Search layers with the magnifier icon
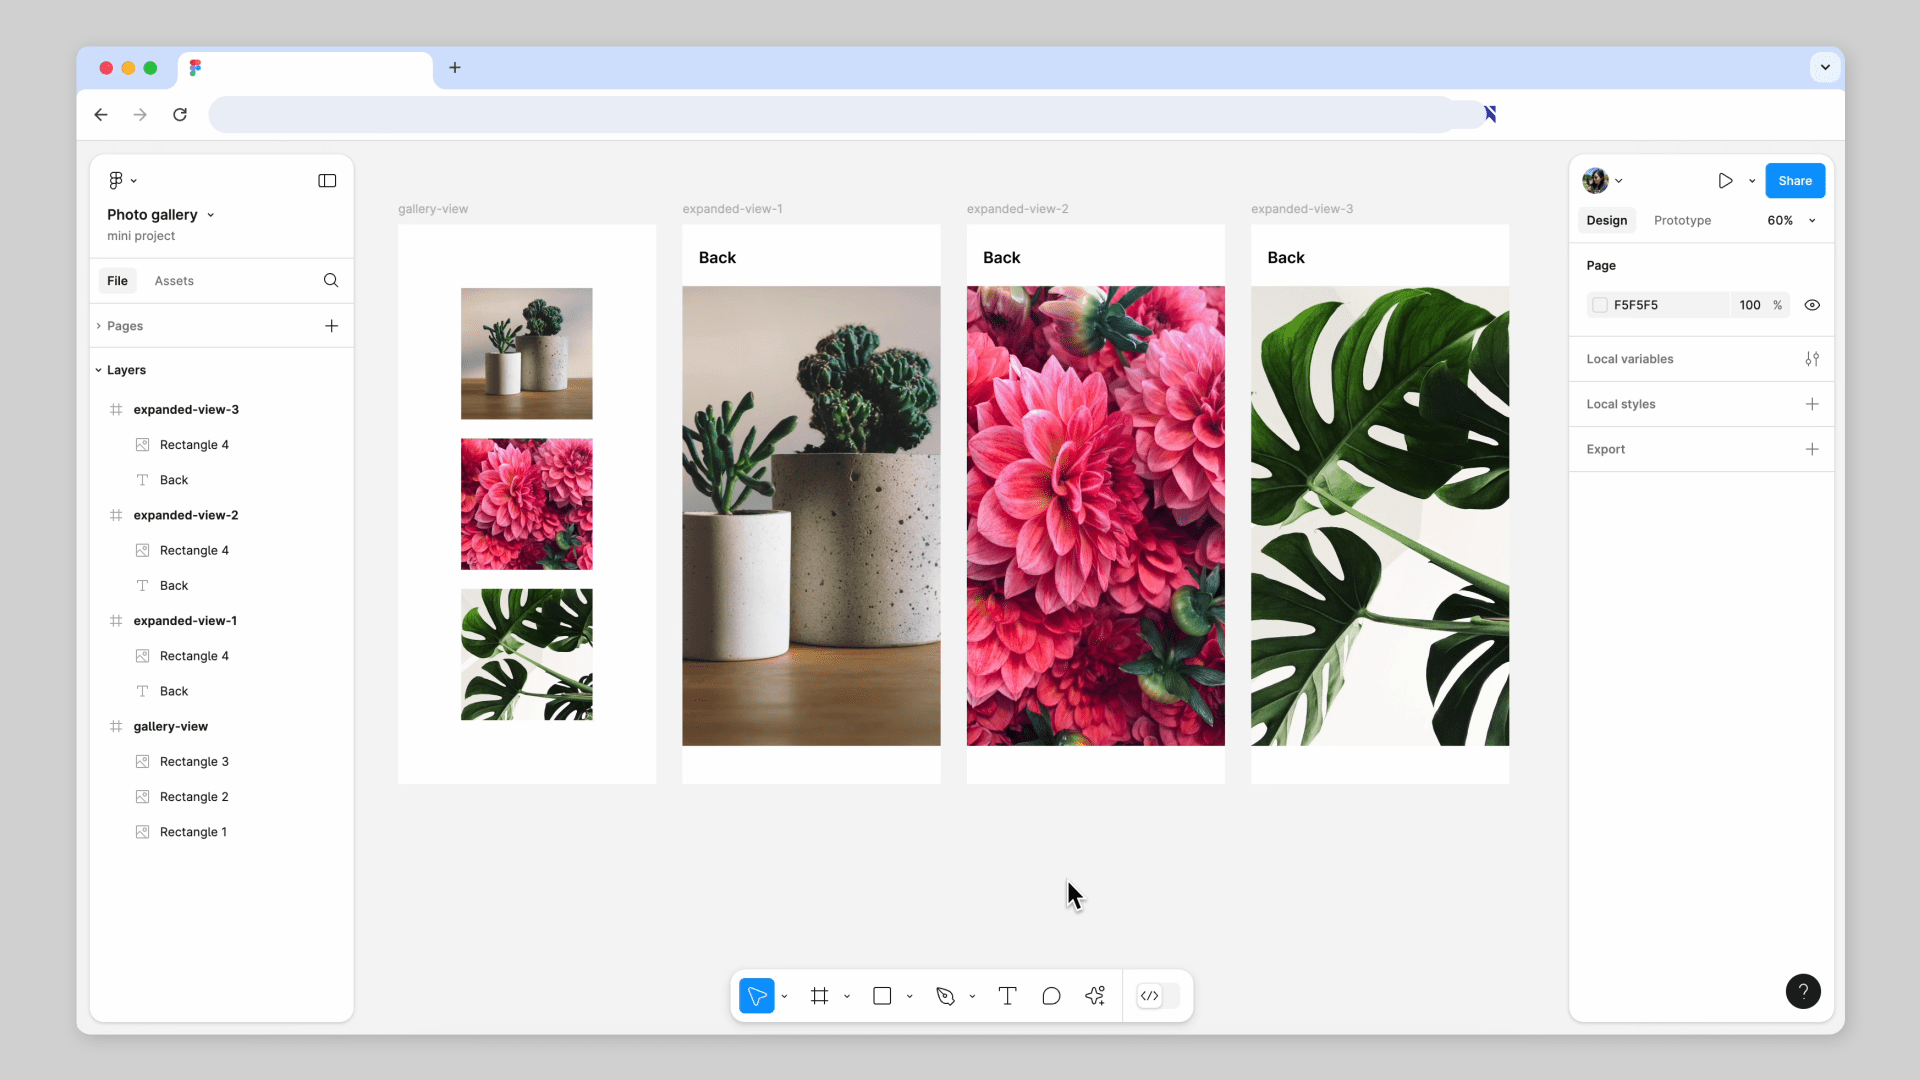The width and height of the screenshot is (1920, 1080). tap(331, 281)
